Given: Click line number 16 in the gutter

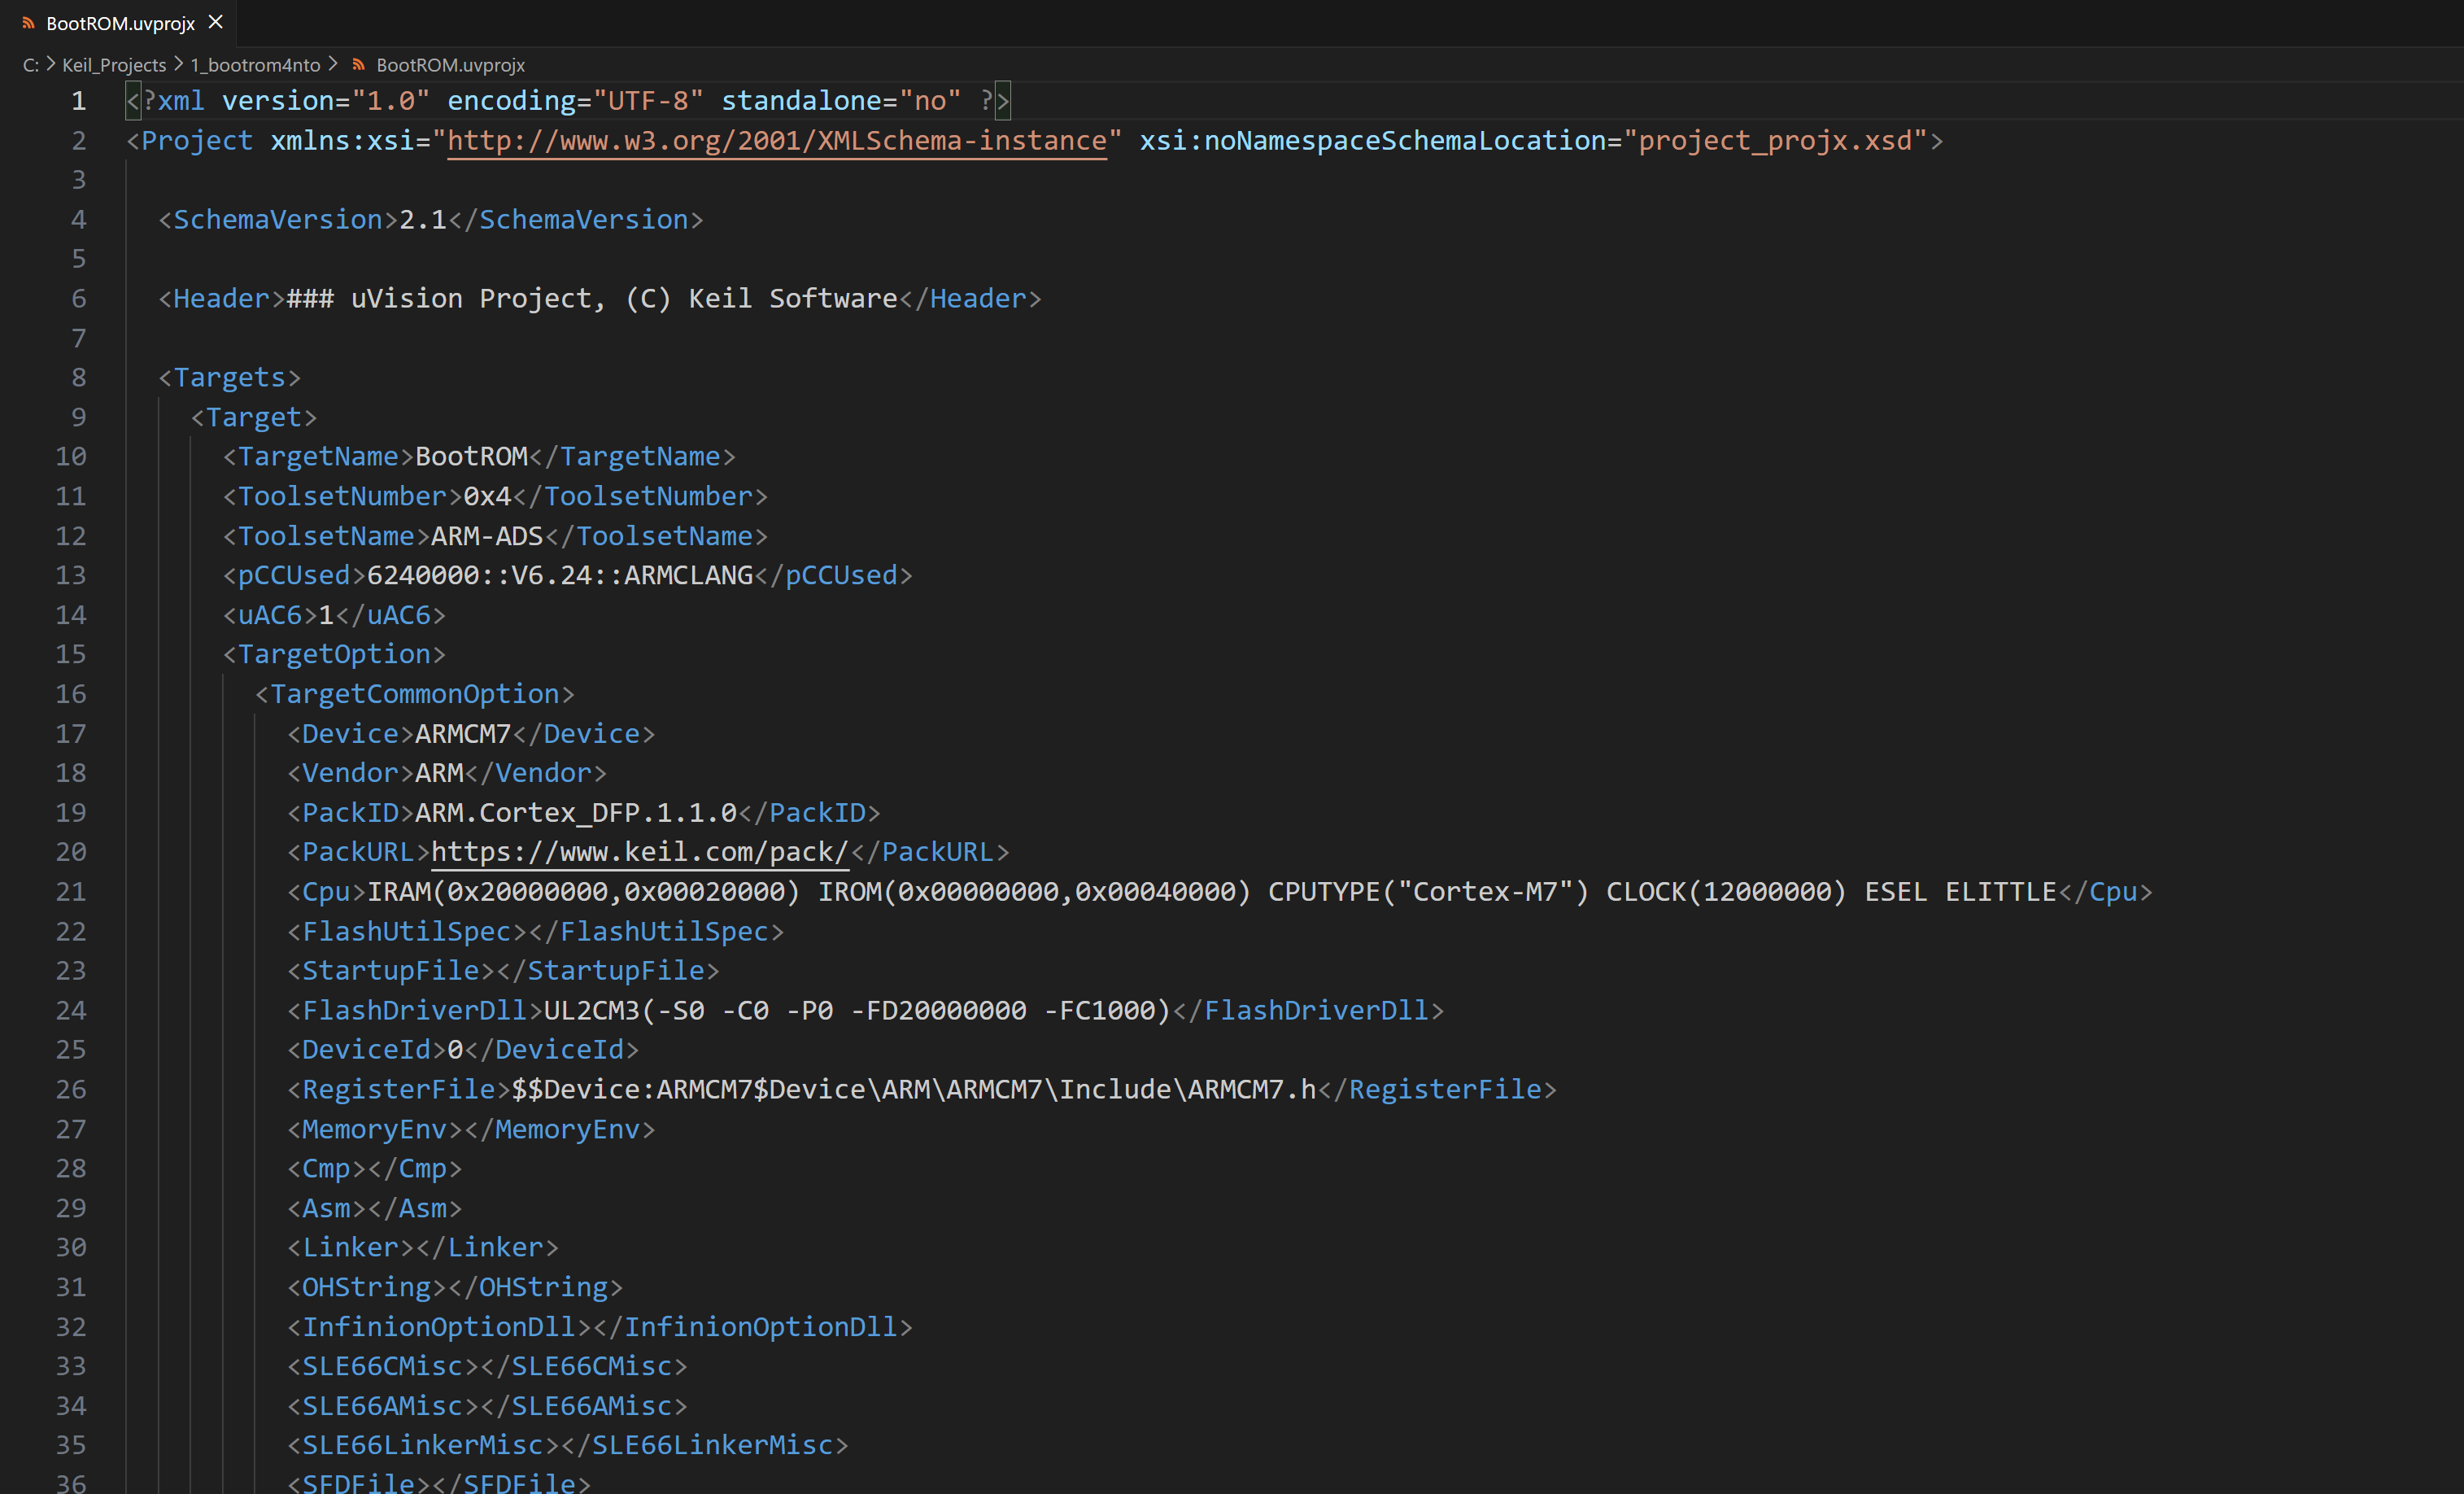Looking at the screenshot, I should coord(70,694).
